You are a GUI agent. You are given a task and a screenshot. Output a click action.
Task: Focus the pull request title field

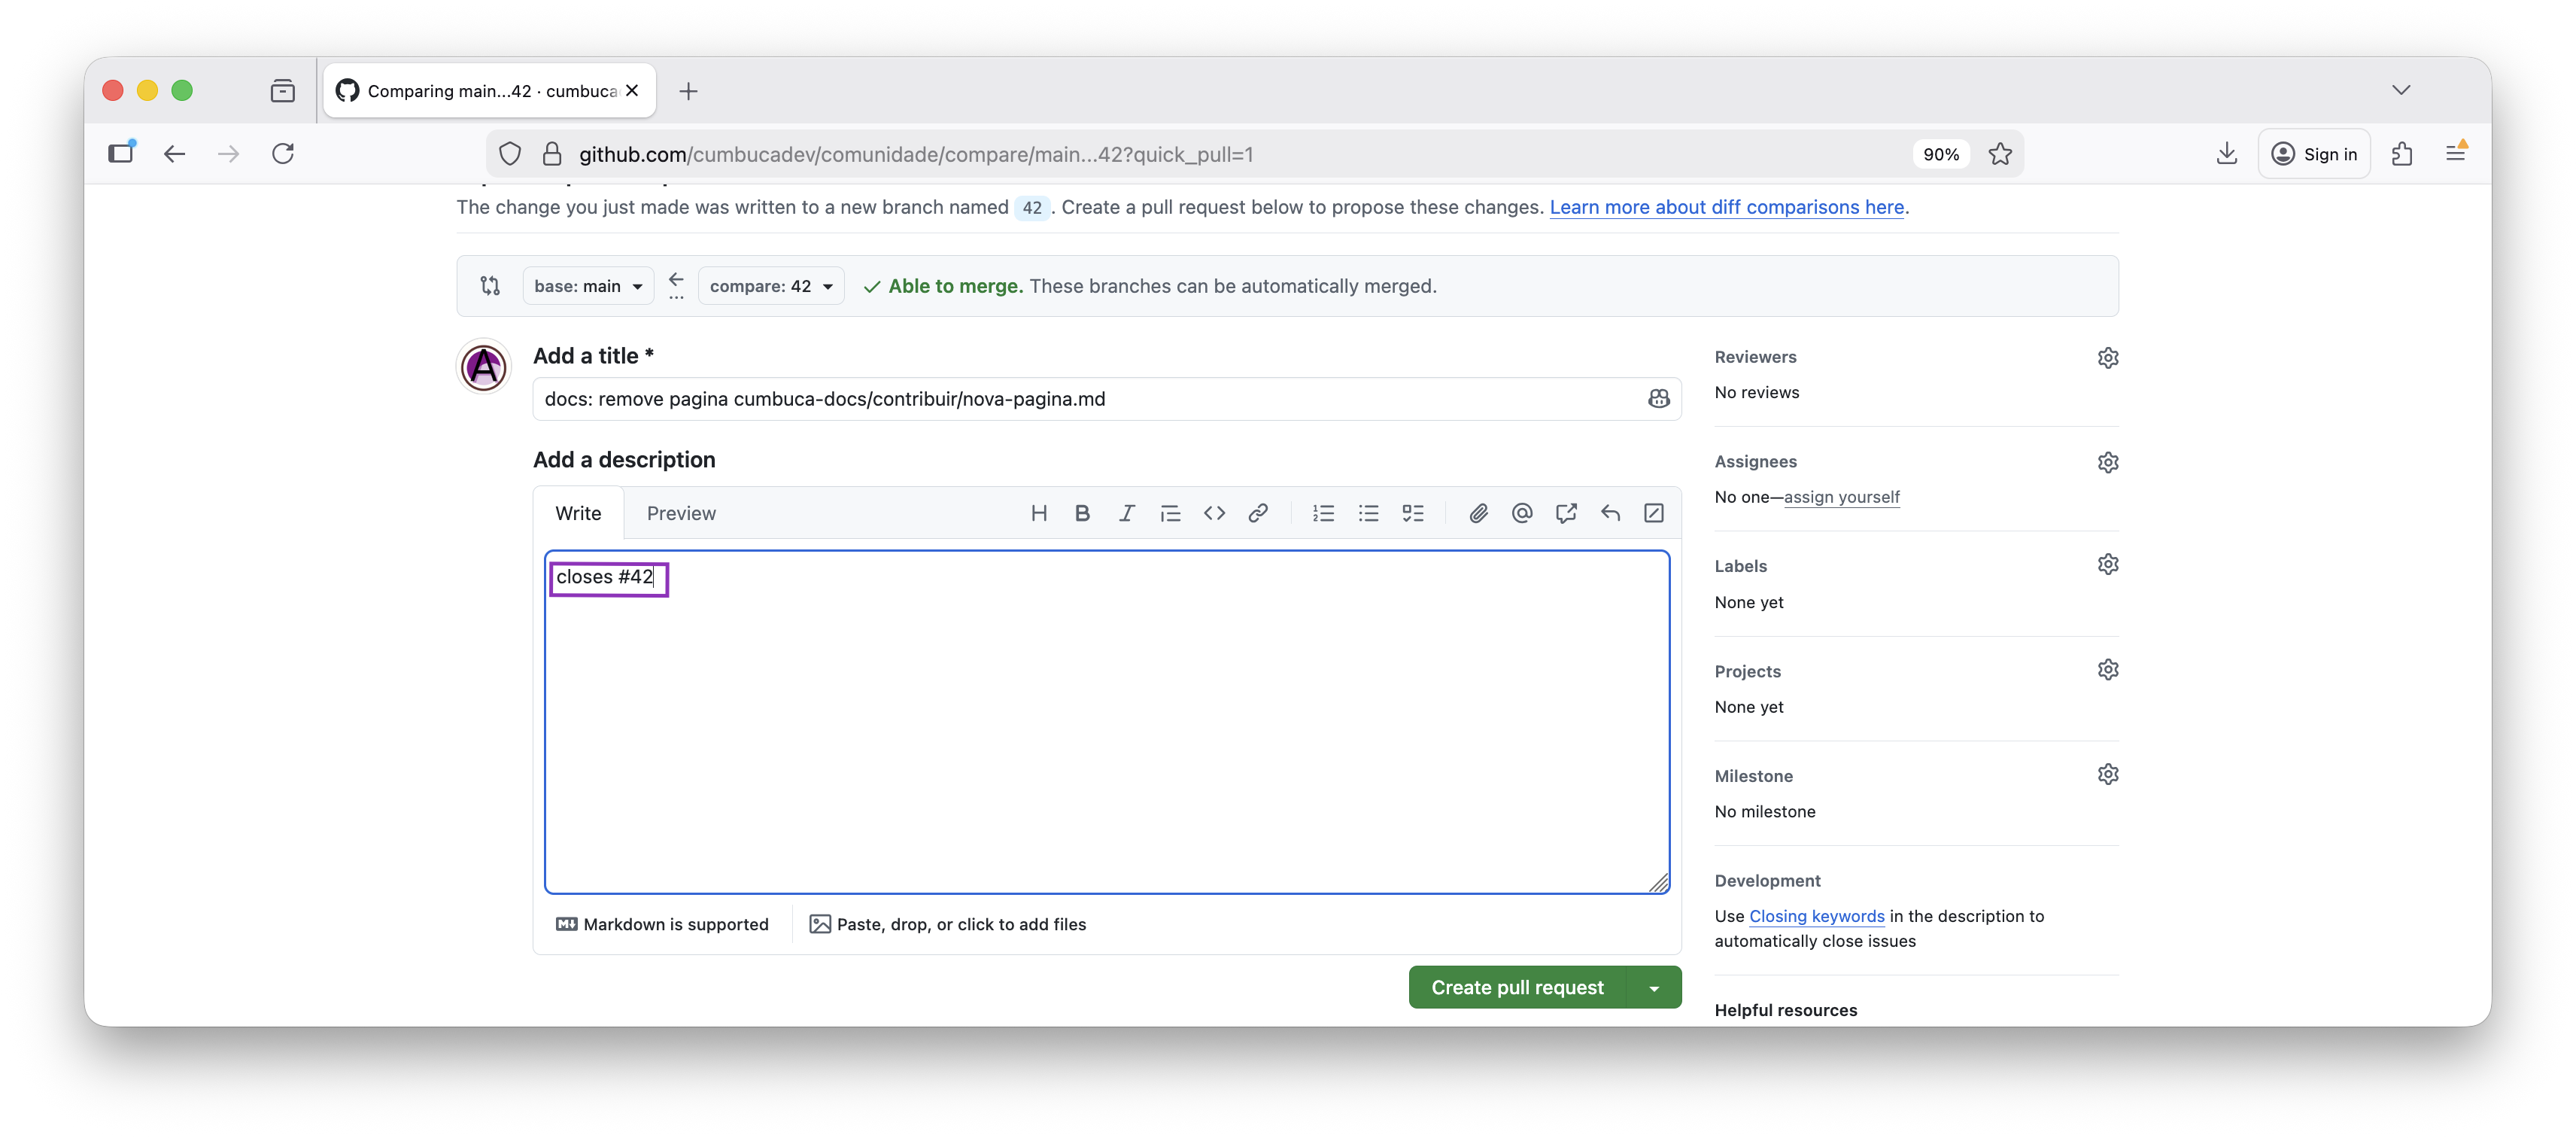click(x=1106, y=399)
